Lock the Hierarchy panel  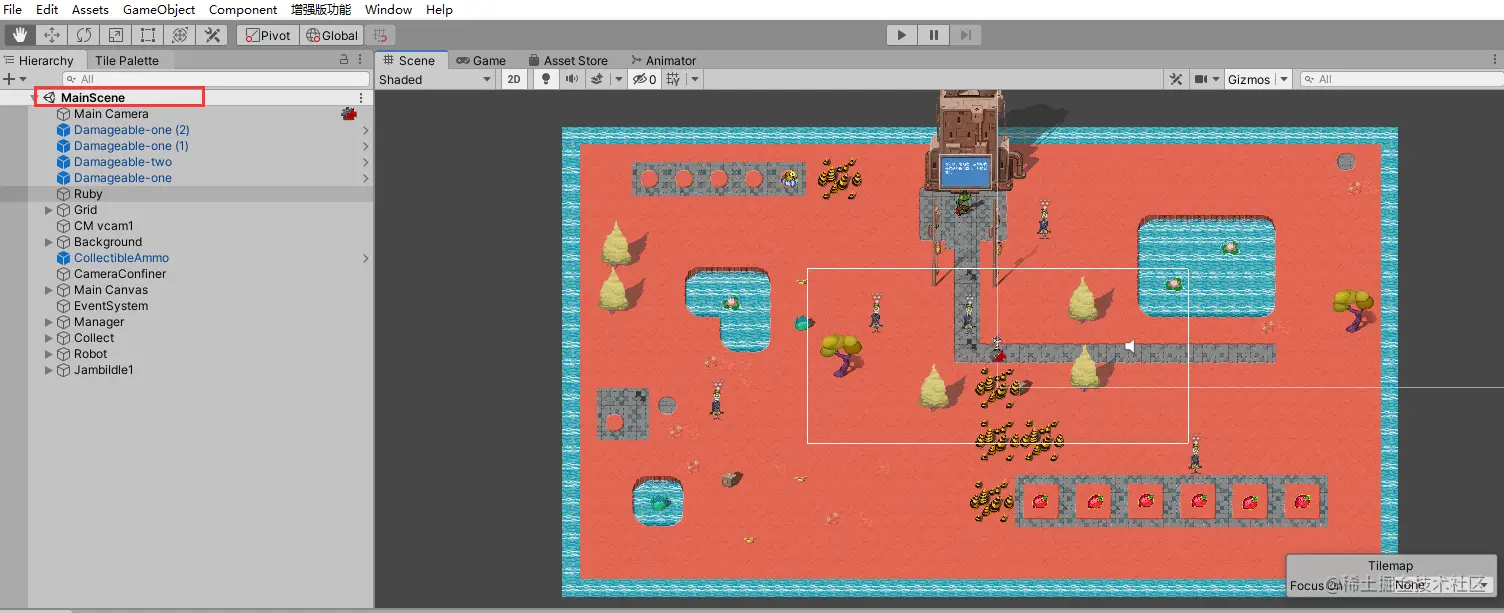(344, 60)
